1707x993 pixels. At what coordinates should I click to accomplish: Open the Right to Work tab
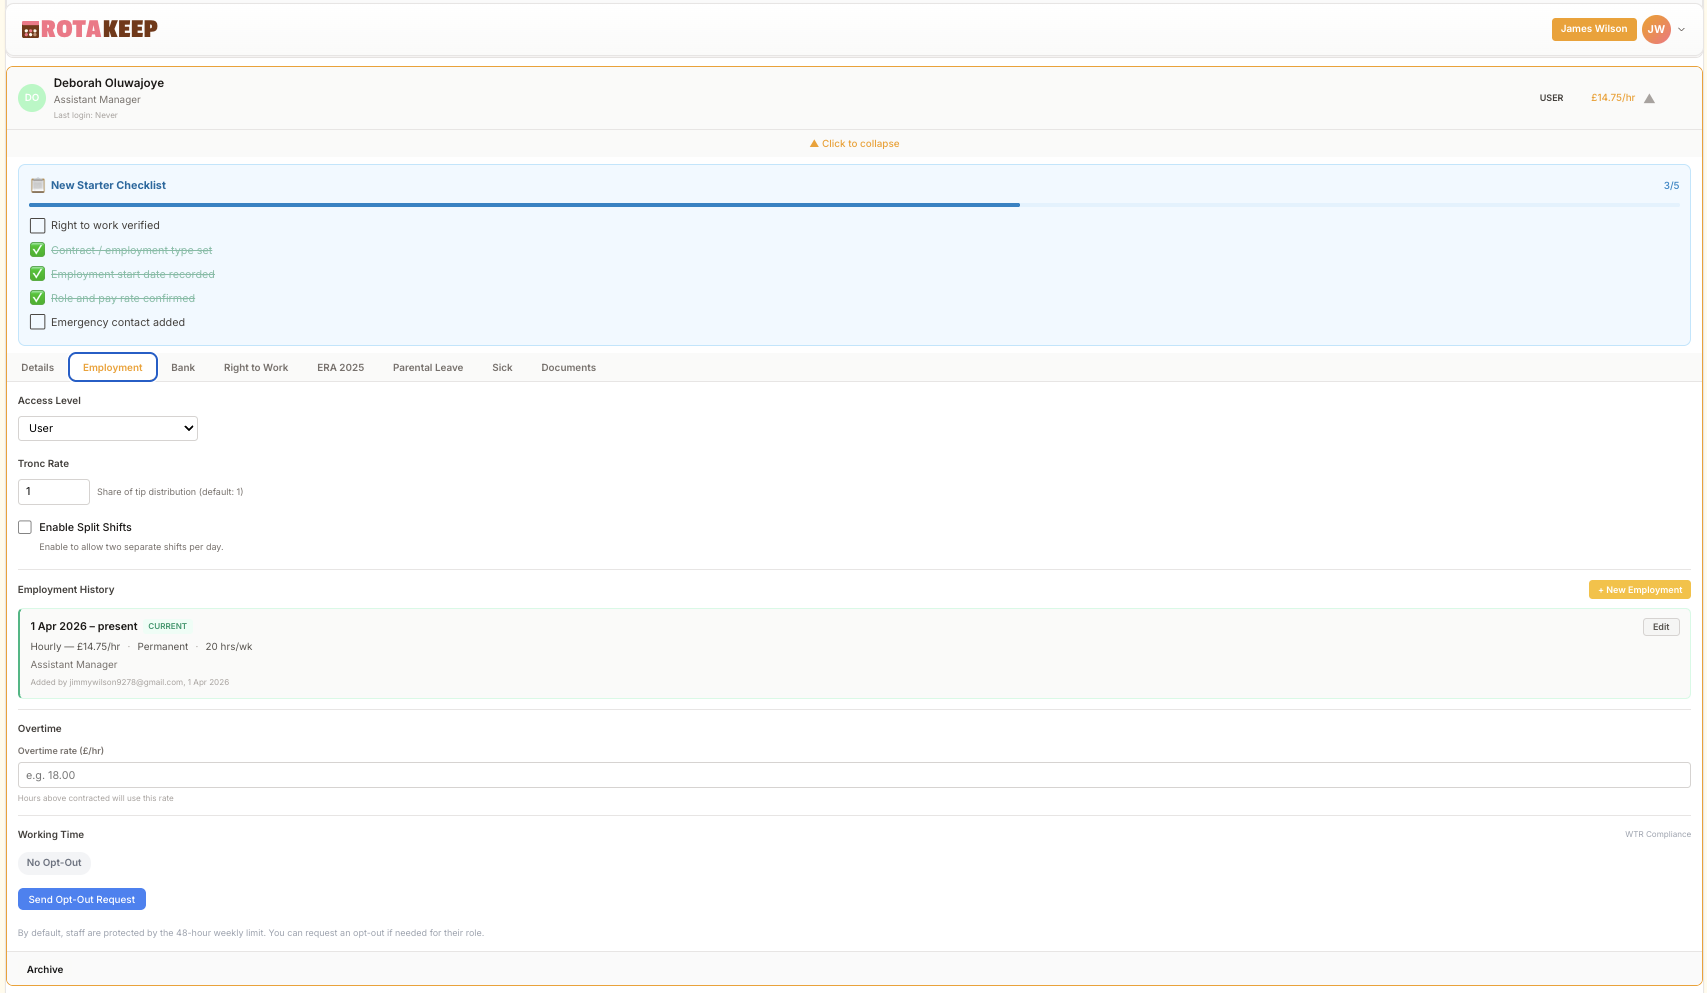coord(256,368)
